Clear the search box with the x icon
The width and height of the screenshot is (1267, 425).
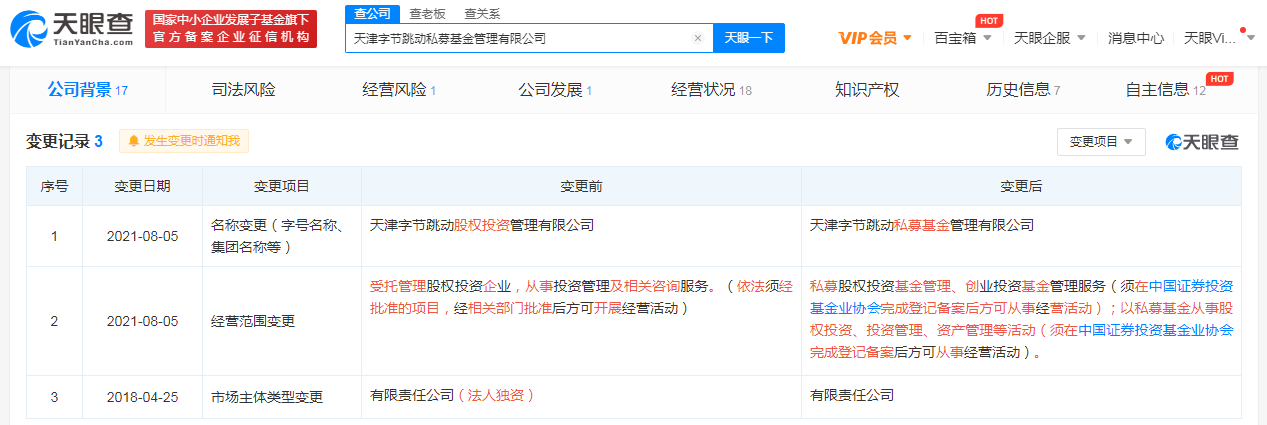pos(698,38)
